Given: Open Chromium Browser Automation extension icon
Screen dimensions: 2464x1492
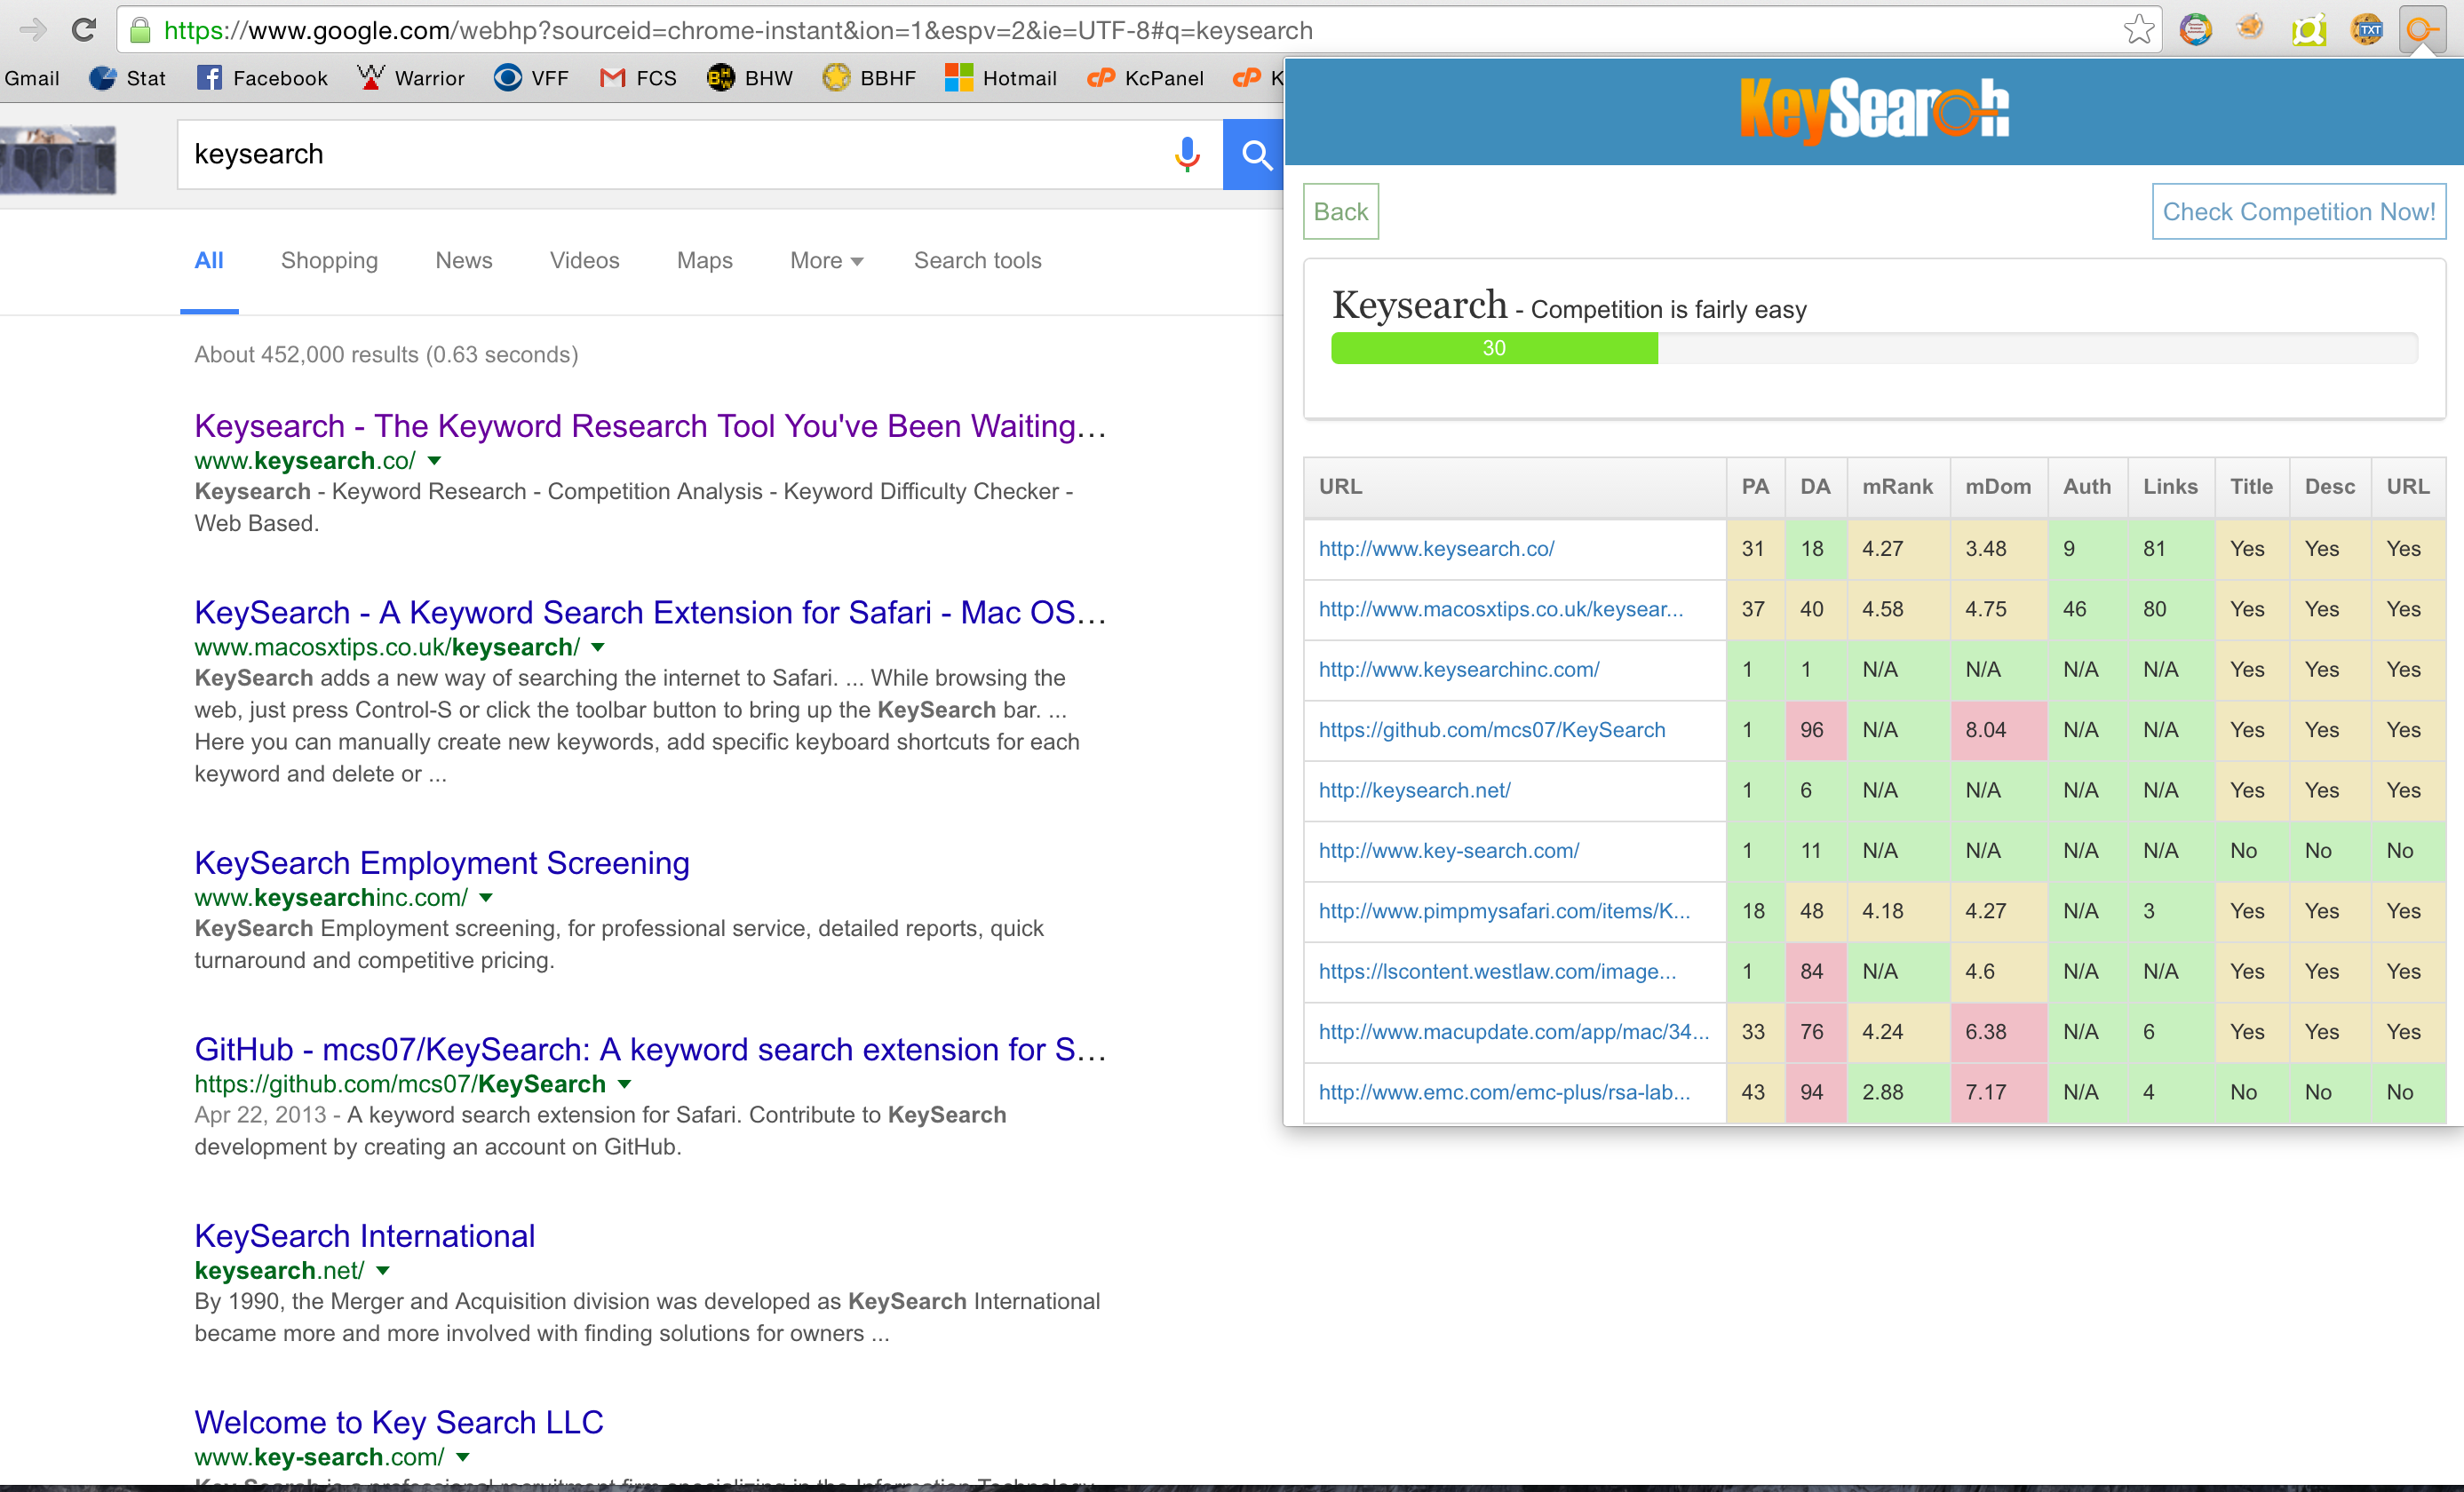Looking at the screenshot, I should 2195,30.
